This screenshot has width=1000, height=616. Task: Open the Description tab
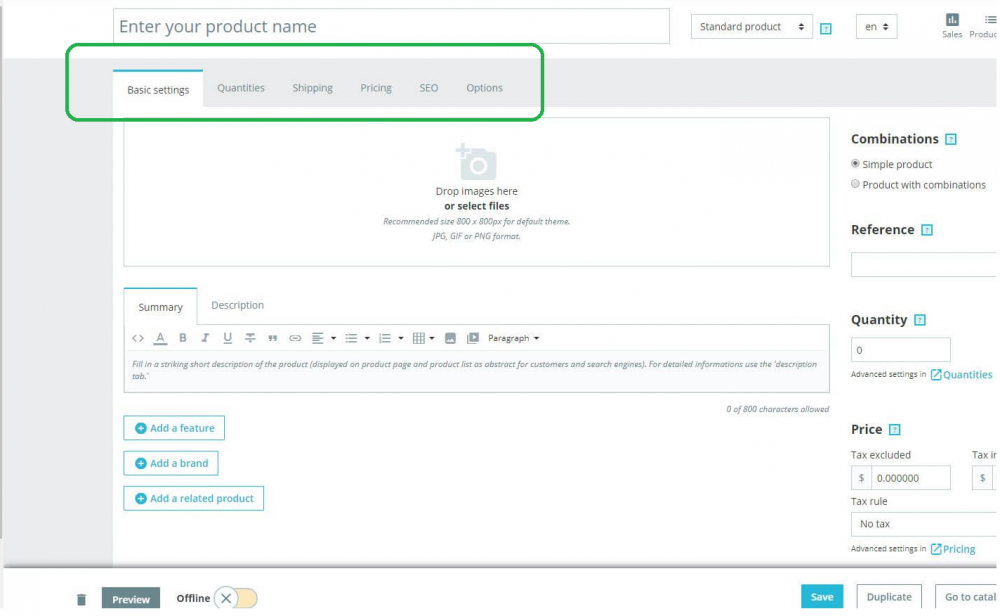point(238,305)
